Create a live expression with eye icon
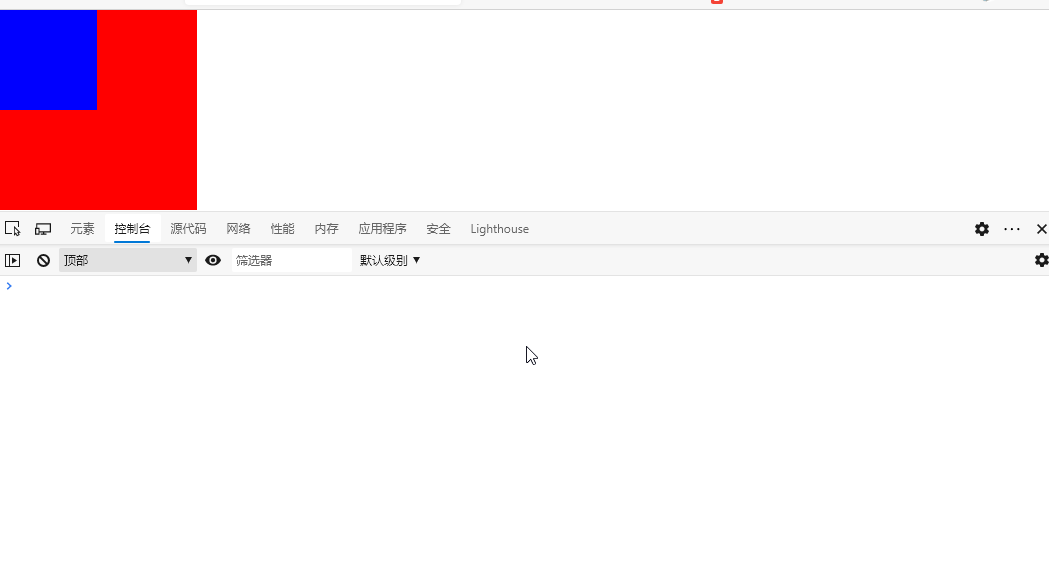Screen dimensions: 1049x587 213,260
